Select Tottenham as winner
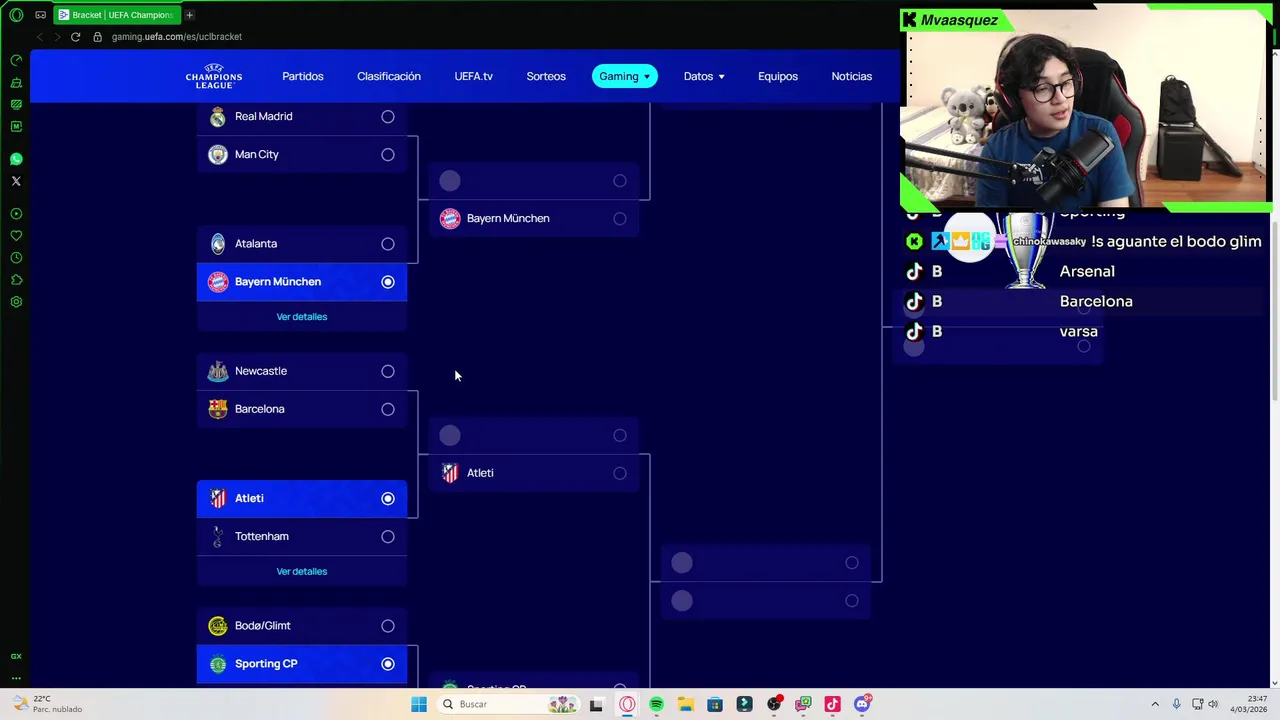The width and height of the screenshot is (1280, 720). [388, 537]
